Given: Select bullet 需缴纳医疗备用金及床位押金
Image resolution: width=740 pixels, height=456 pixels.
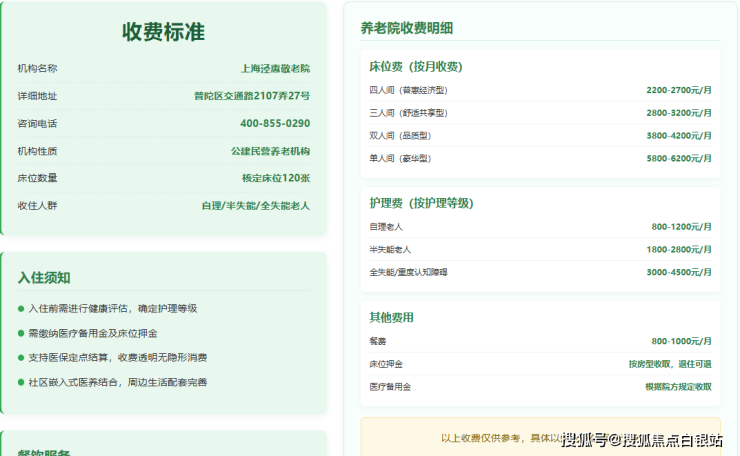Looking at the screenshot, I should [x=93, y=333].
